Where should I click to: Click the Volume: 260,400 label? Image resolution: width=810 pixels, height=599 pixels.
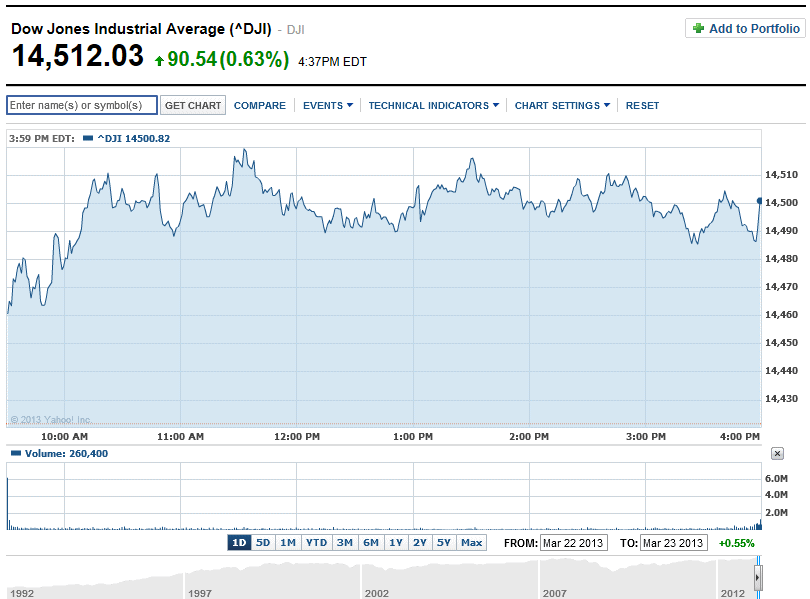click(x=67, y=453)
